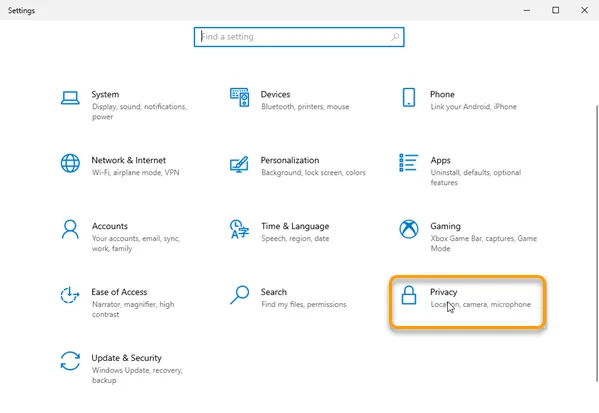Close the Settings window
The height and width of the screenshot is (413, 599).
pos(584,10)
